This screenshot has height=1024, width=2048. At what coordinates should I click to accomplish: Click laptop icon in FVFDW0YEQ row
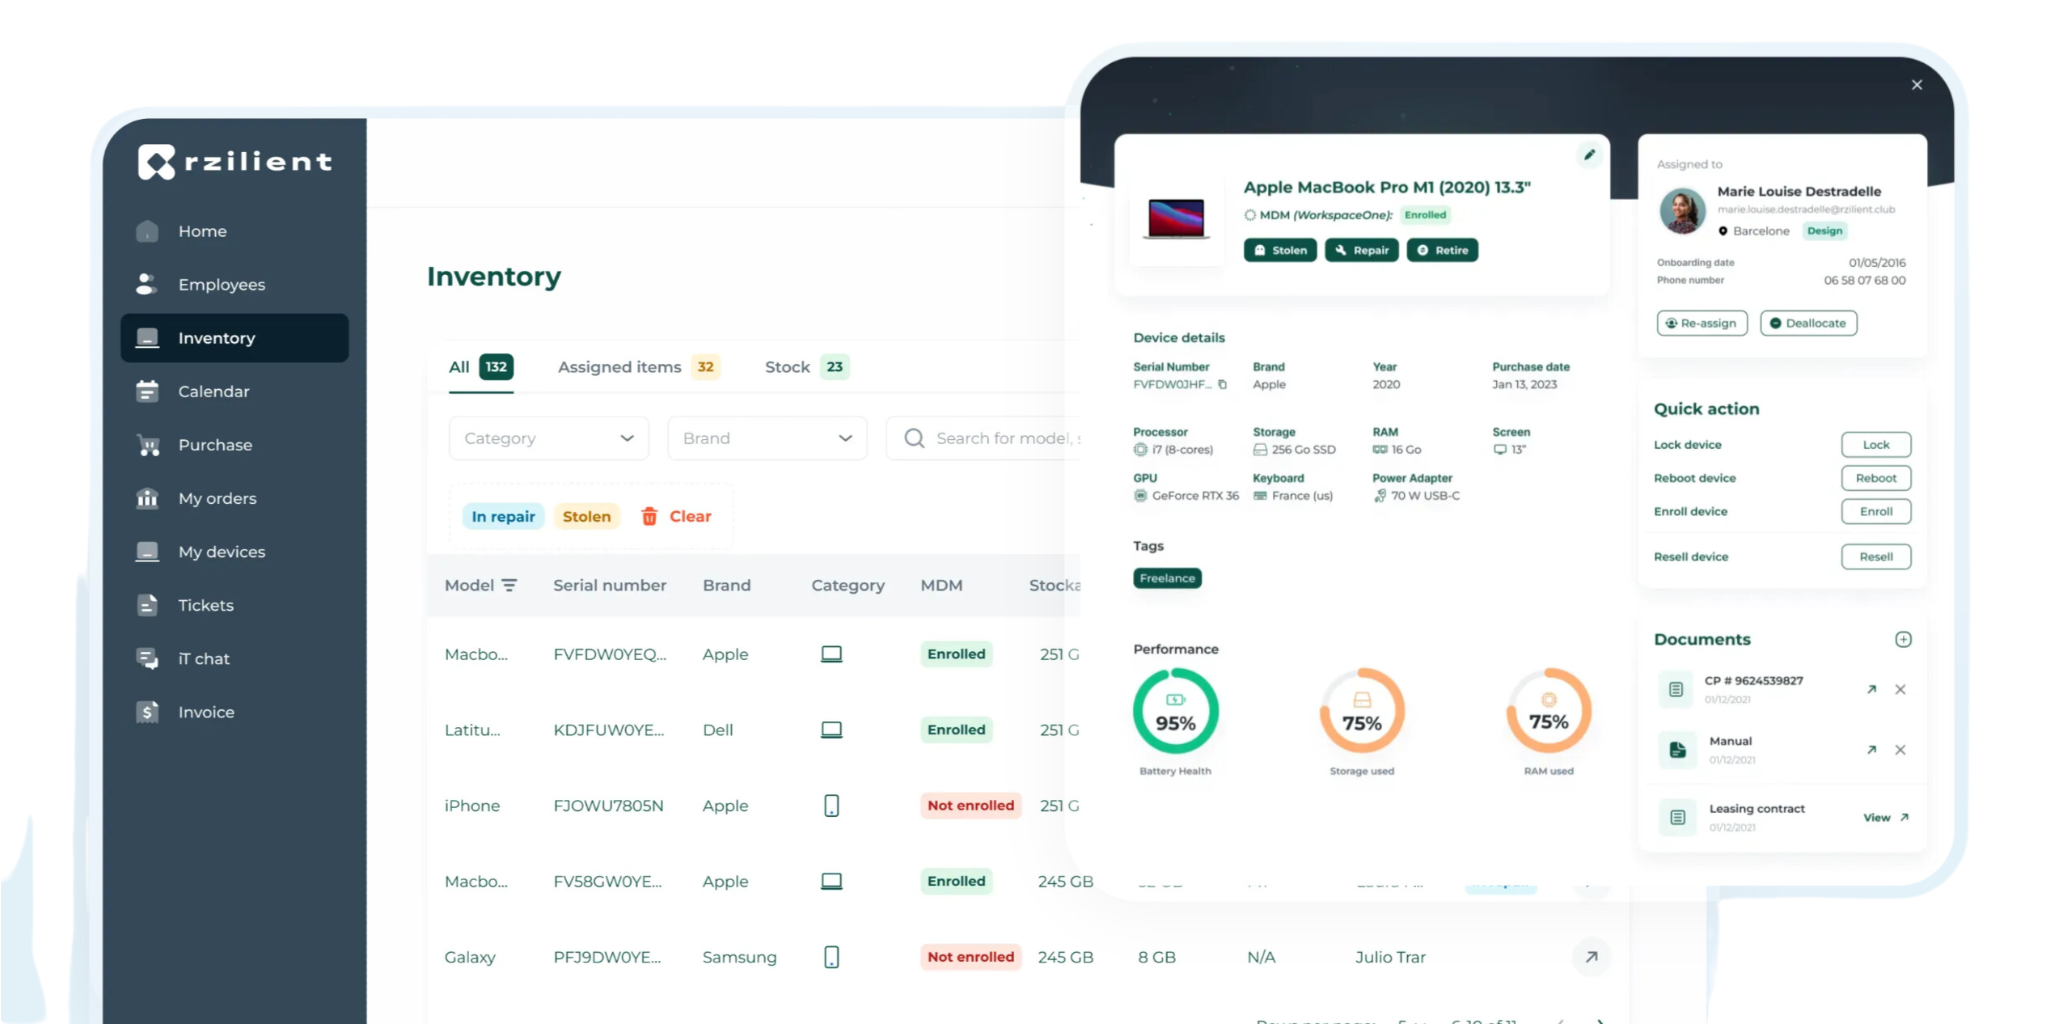pos(831,654)
